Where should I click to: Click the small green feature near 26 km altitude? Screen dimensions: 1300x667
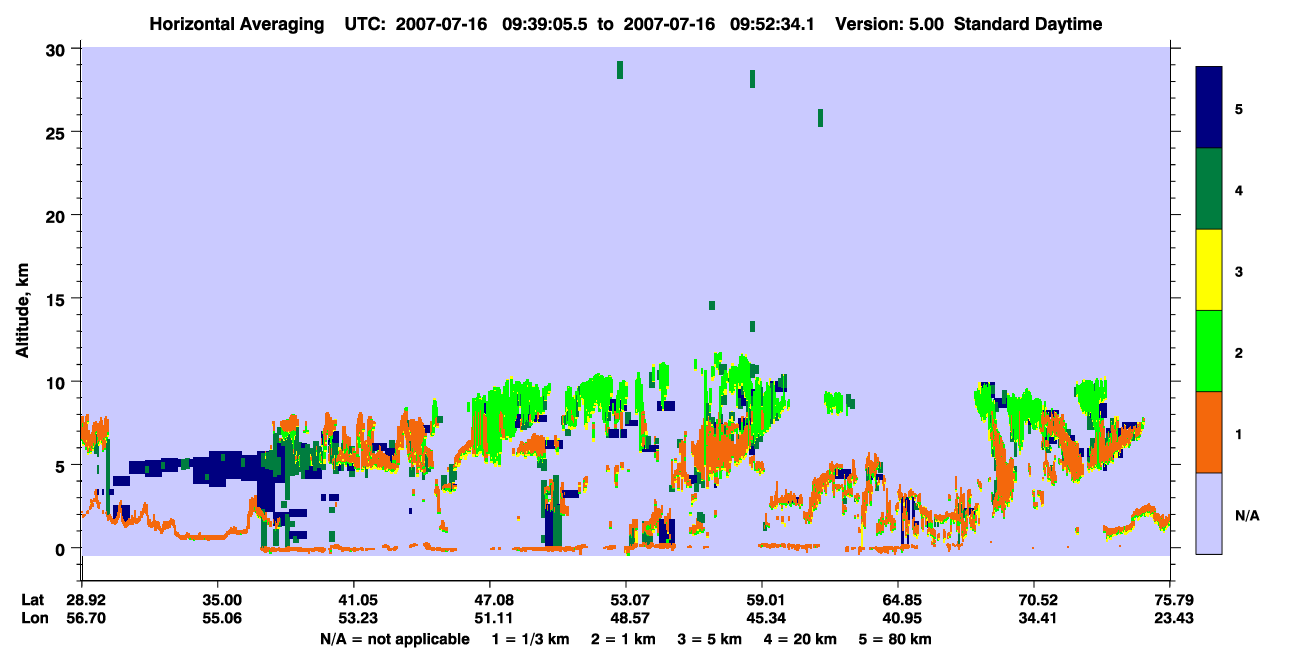(x=820, y=118)
